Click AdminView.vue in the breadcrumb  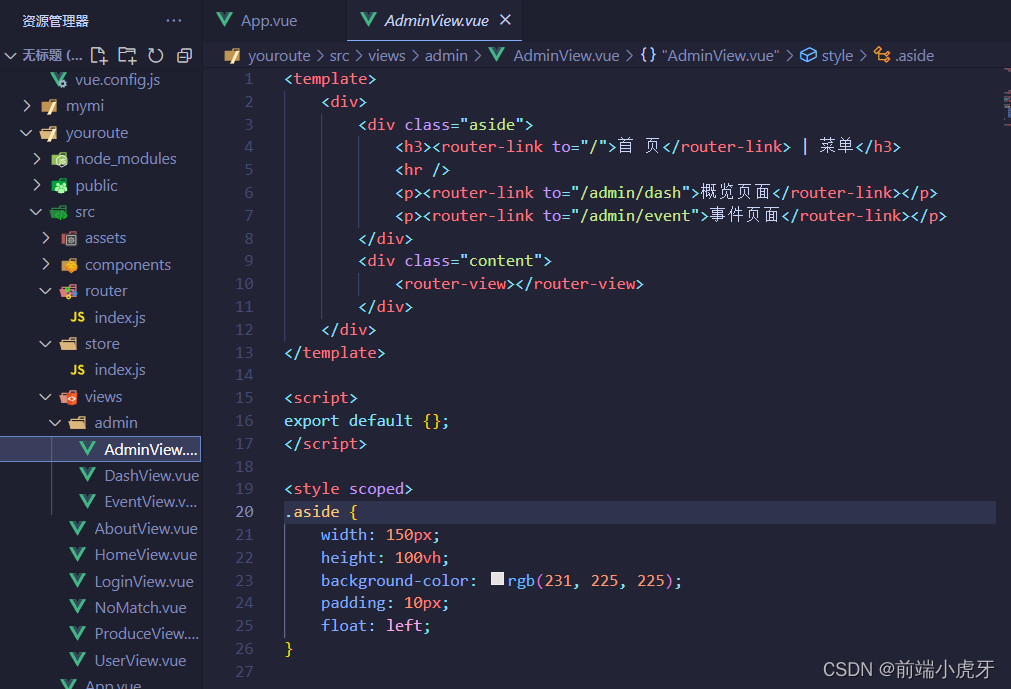(x=566, y=56)
